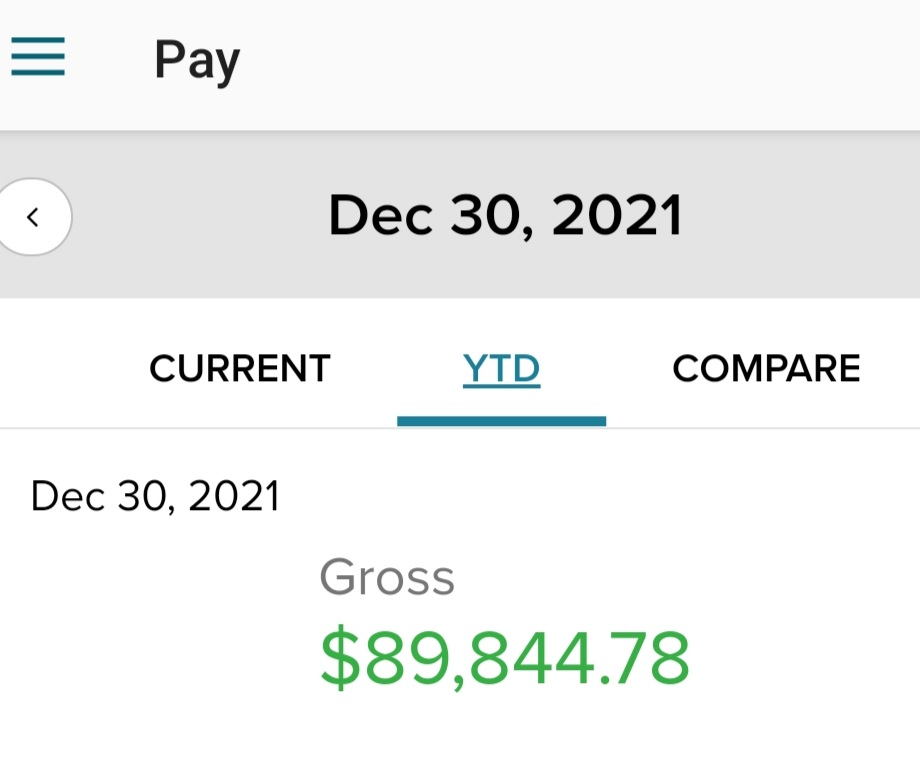Viewport: 920px width, 780px height.
Task: Click the blue underline indicator beneath YTD
Action: [x=502, y=421]
